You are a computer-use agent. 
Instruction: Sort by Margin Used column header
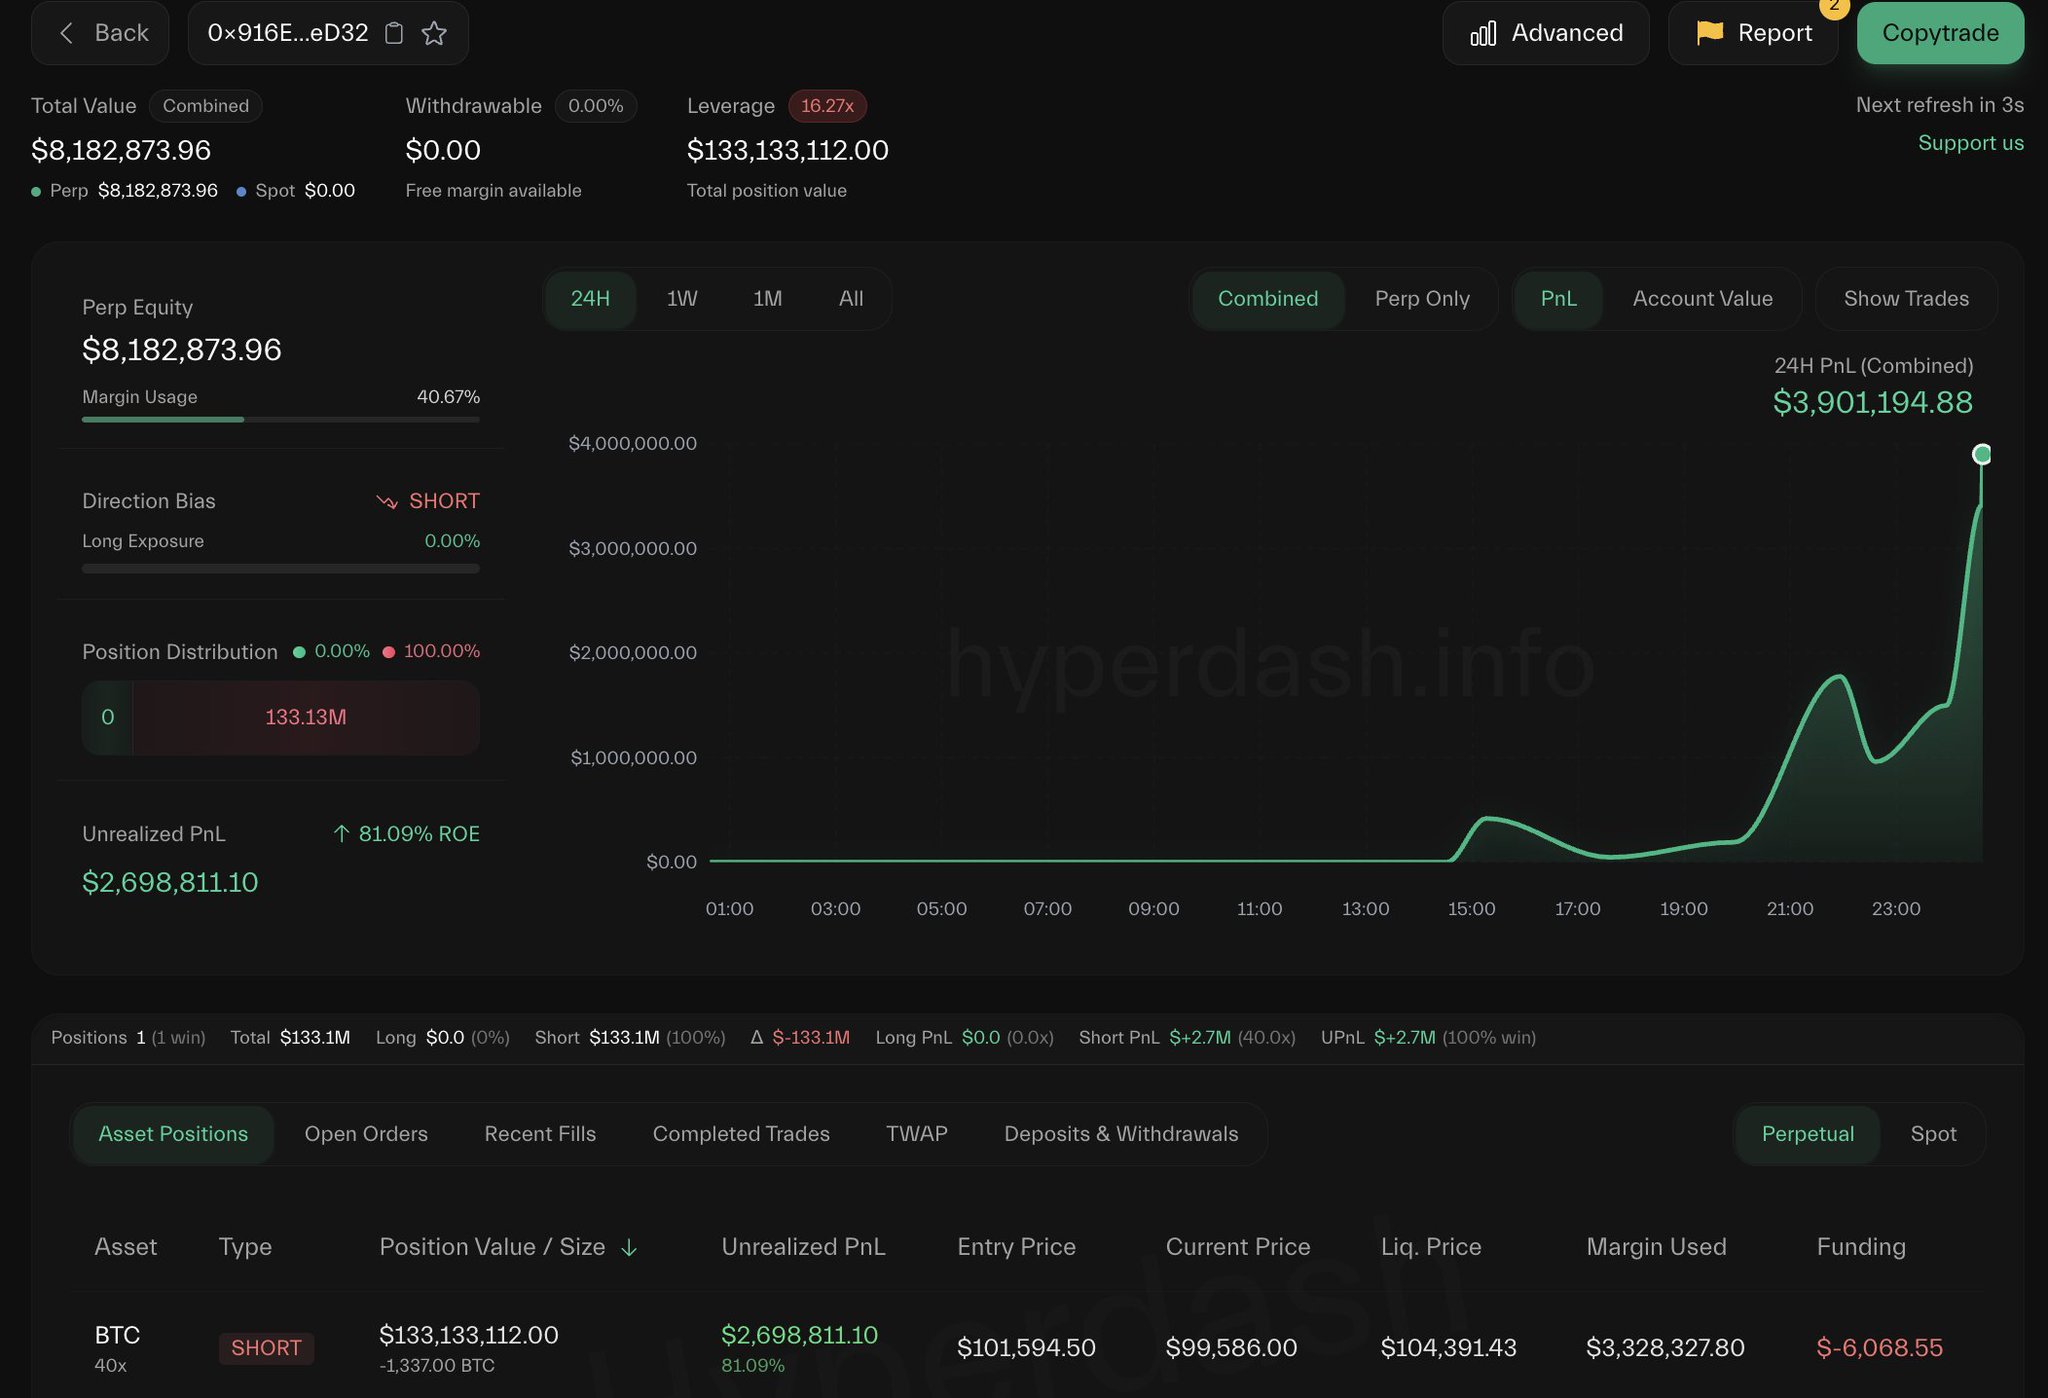1656,1247
